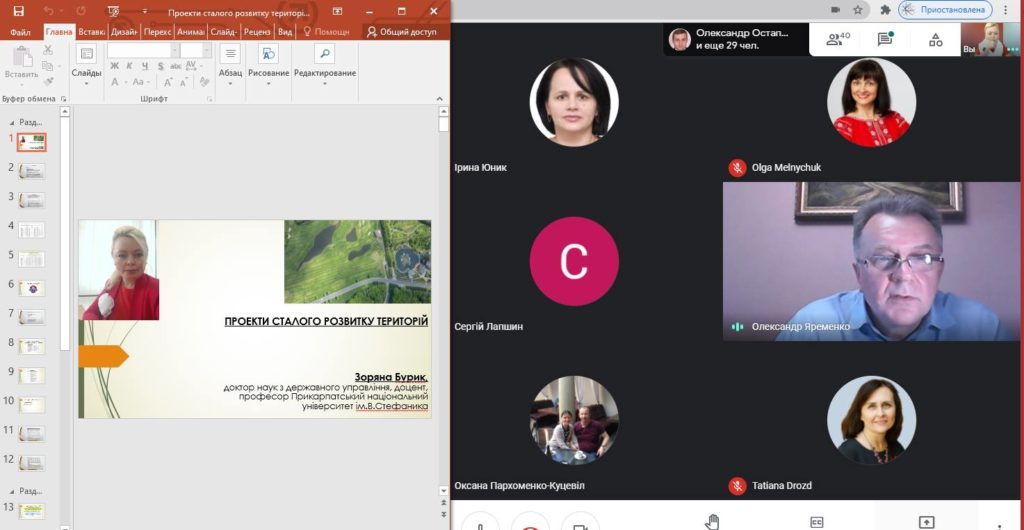Click the Редактирование search icon
The width and height of the screenshot is (1024, 530).
[325, 54]
